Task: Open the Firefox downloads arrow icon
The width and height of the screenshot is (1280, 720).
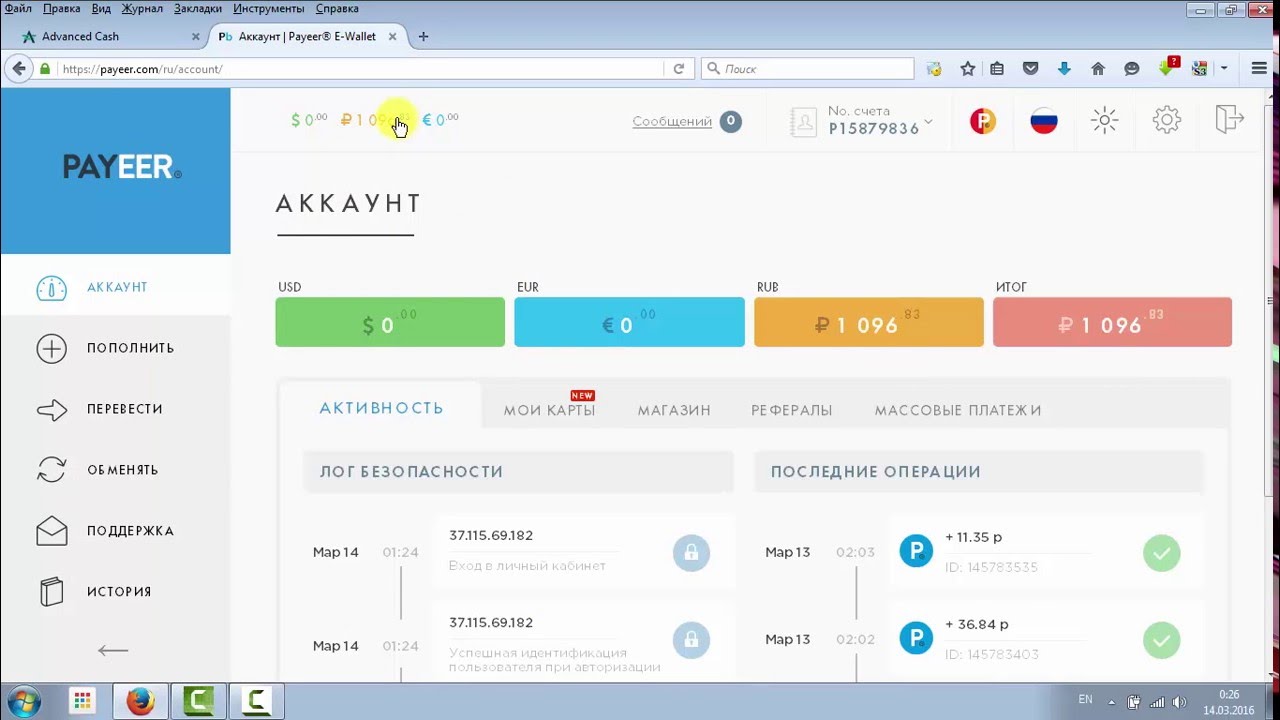Action: click(x=1064, y=69)
